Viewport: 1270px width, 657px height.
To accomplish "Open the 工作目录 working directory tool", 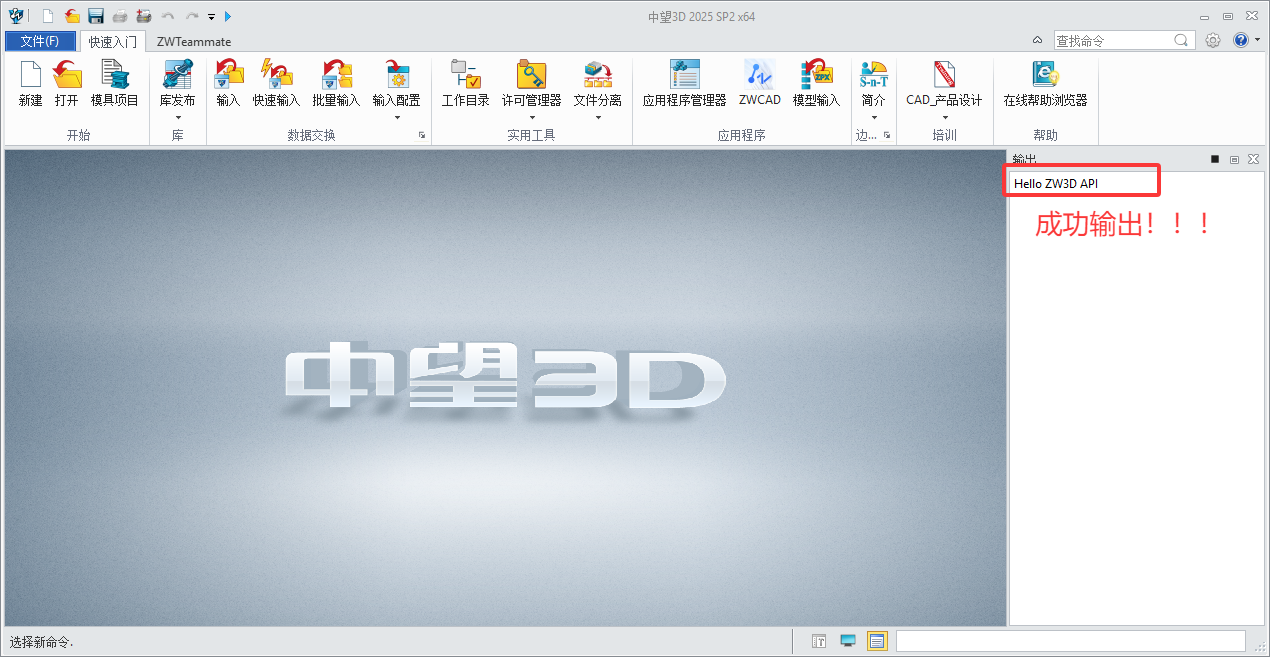I will [x=466, y=75].
